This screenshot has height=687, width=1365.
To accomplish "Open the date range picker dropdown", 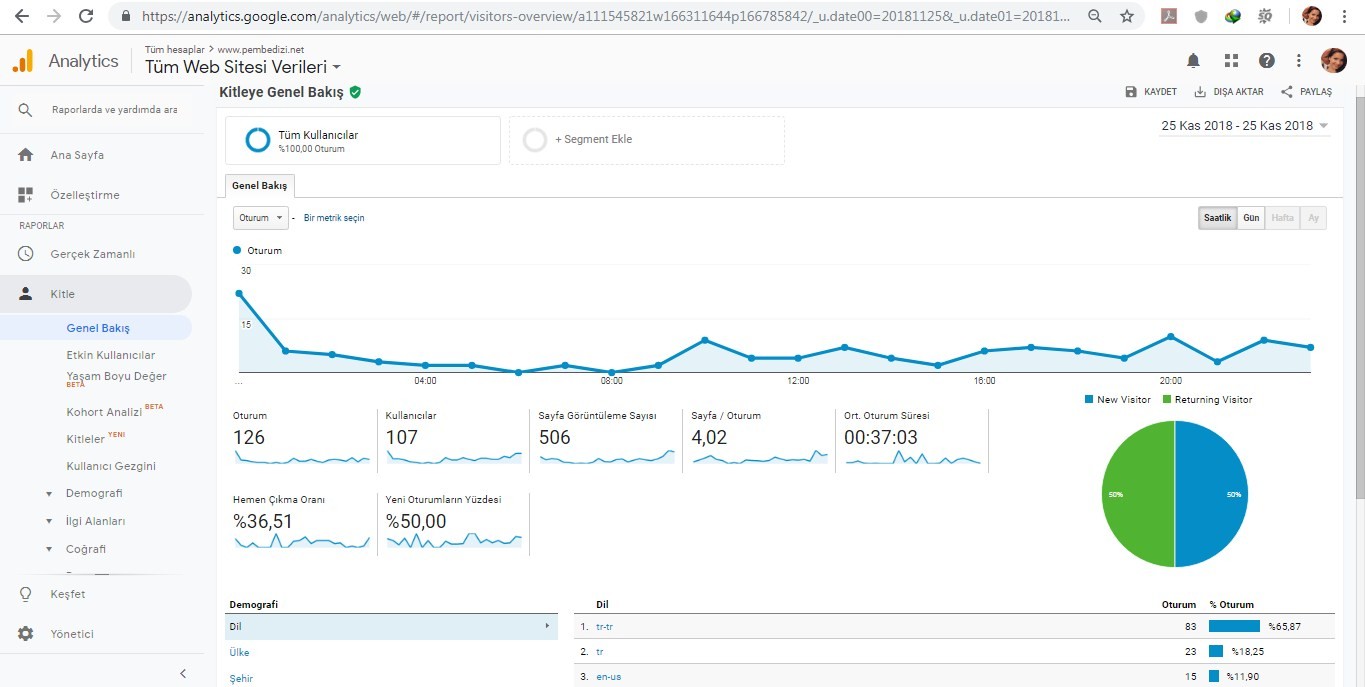I will [x=1245, y=126].
